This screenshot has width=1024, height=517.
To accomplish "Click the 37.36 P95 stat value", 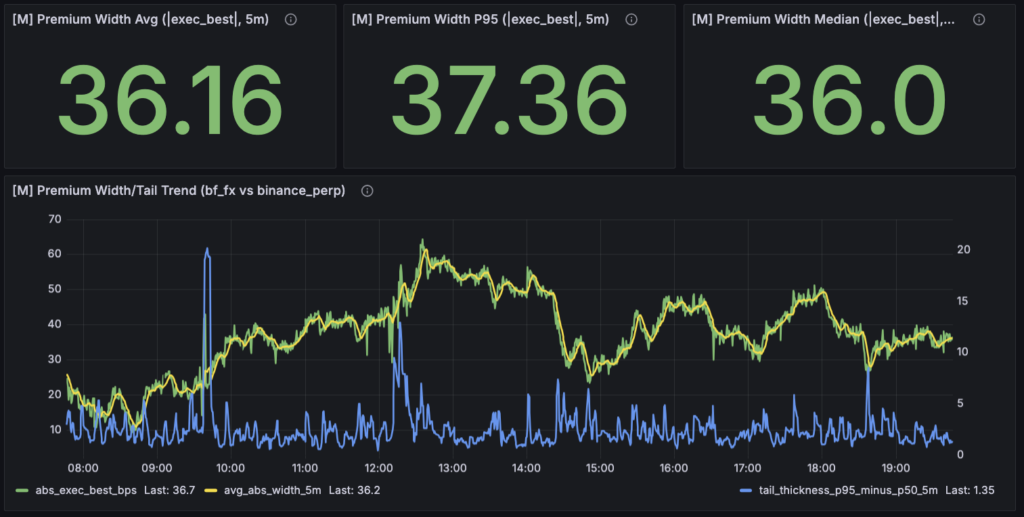I will click(x=509, y=100).
